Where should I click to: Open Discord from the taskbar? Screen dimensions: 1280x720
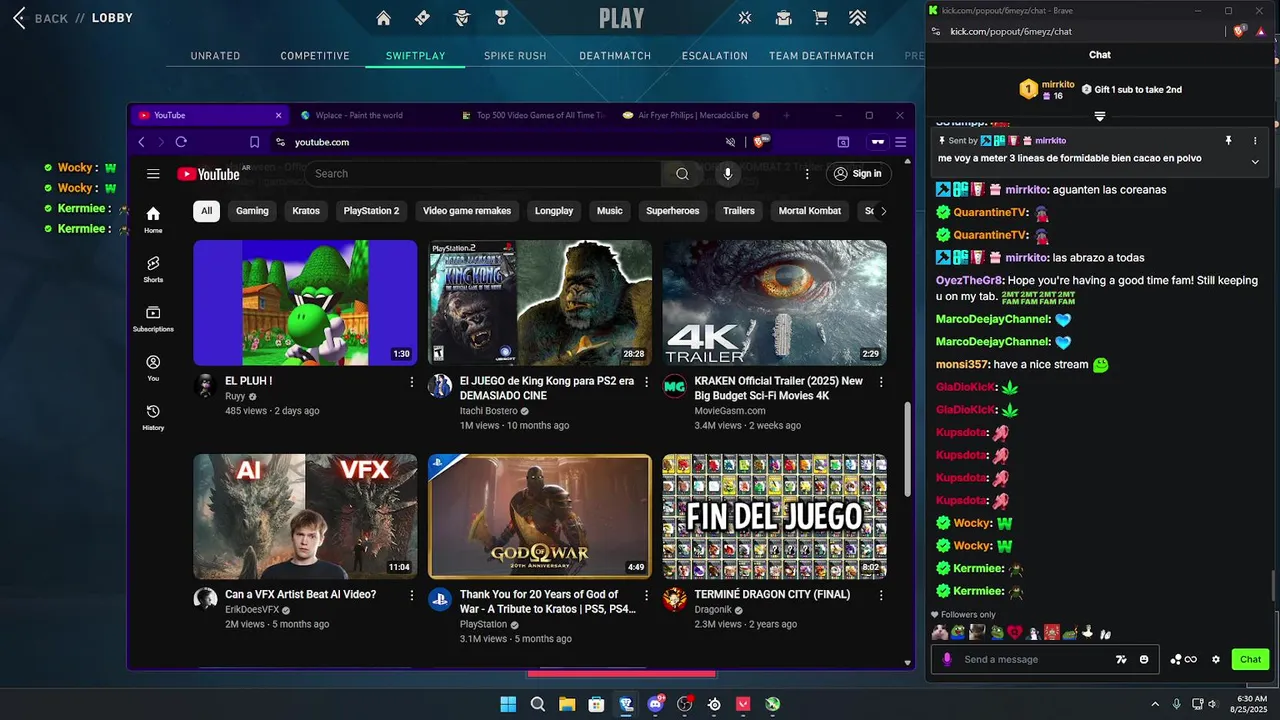click(x=655, y=704)
